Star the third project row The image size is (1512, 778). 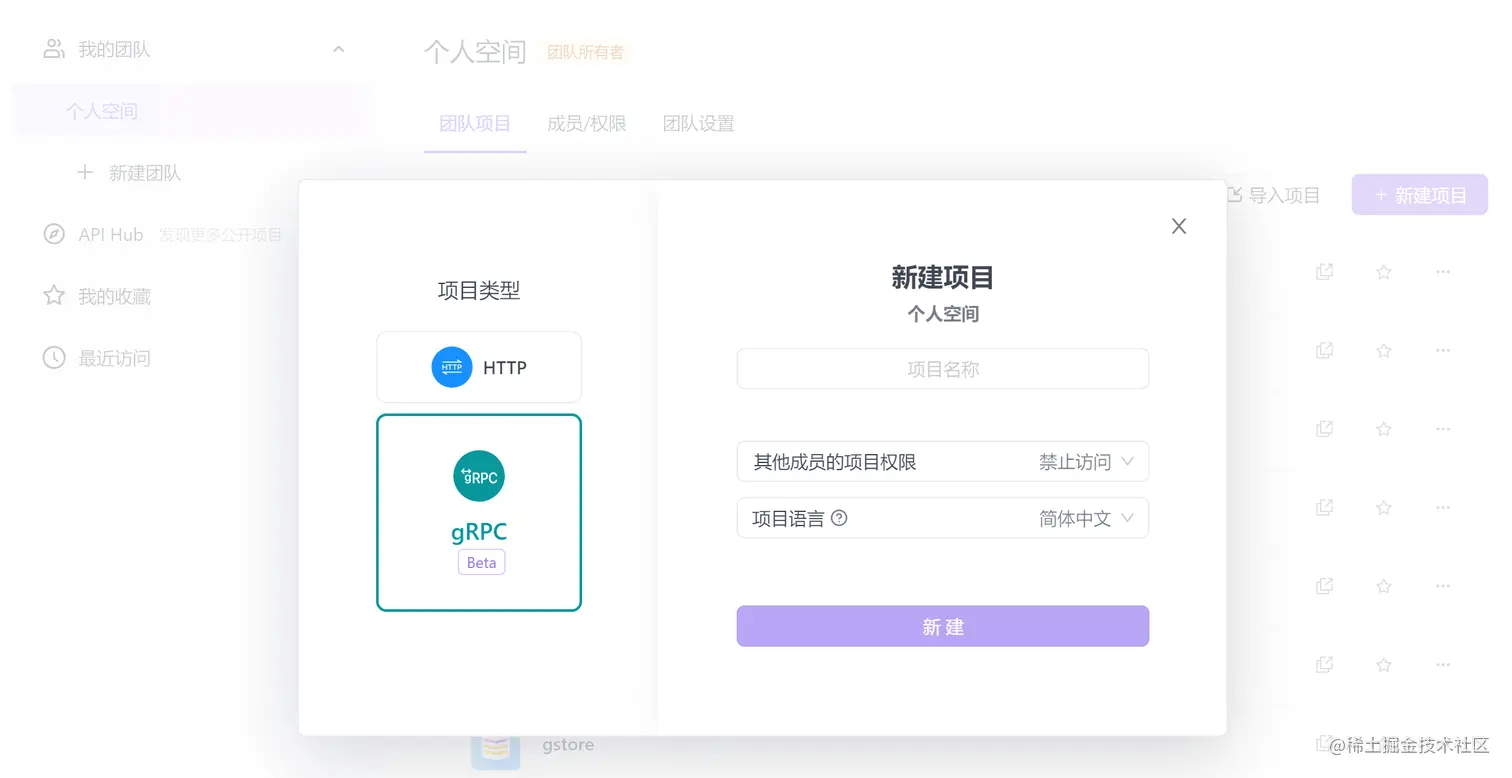point(1384,429)
